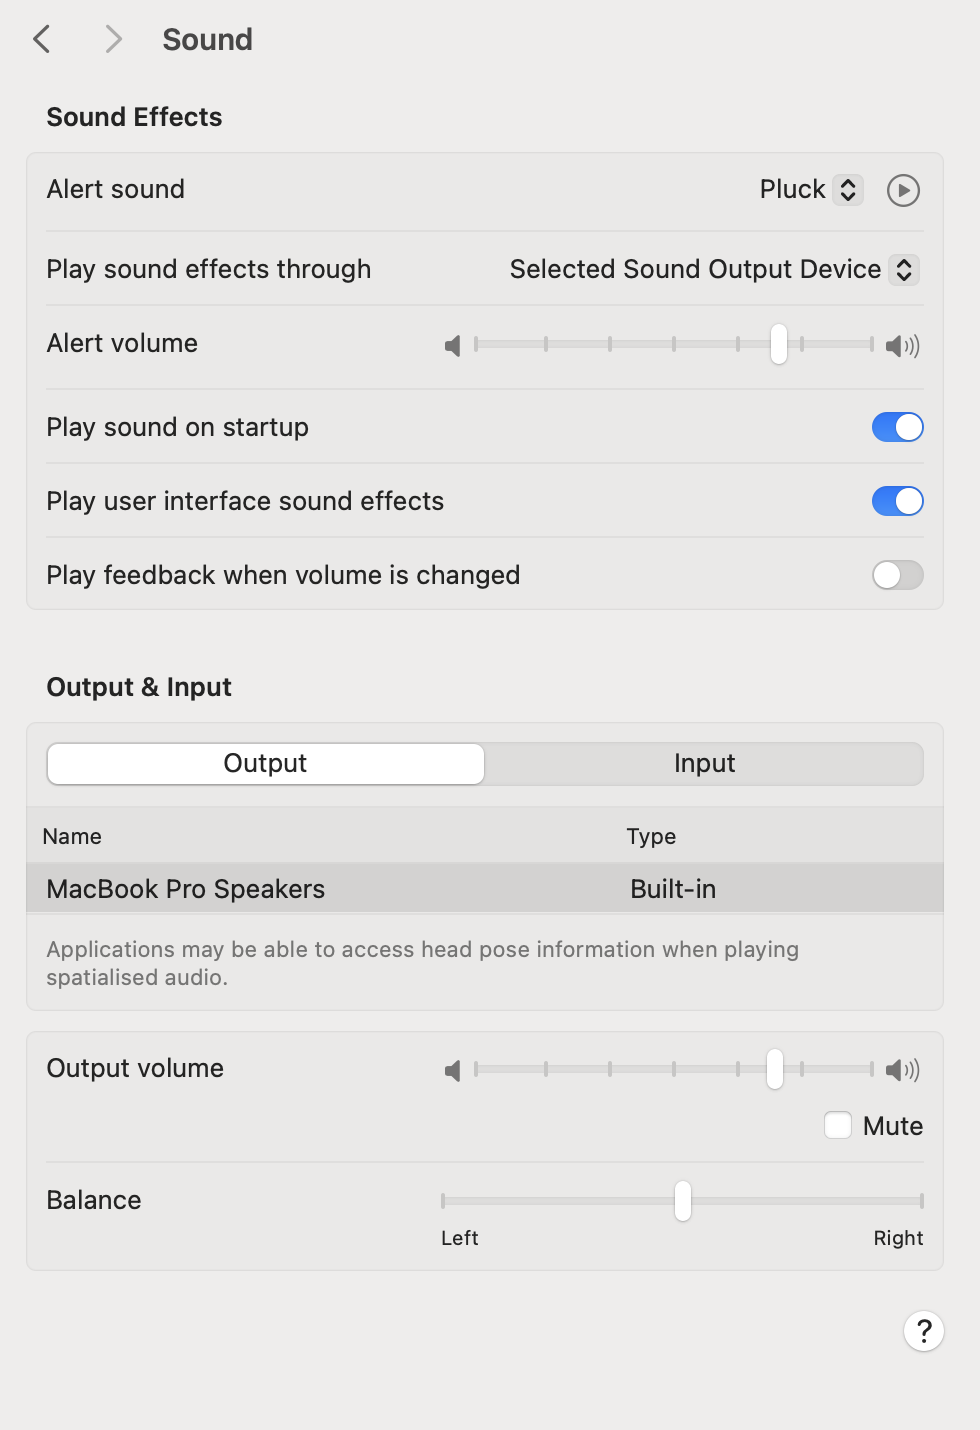This screenshot has height=1430, width=980.
Task: Click the forward navigation arrow
Action: pos(113,38)
